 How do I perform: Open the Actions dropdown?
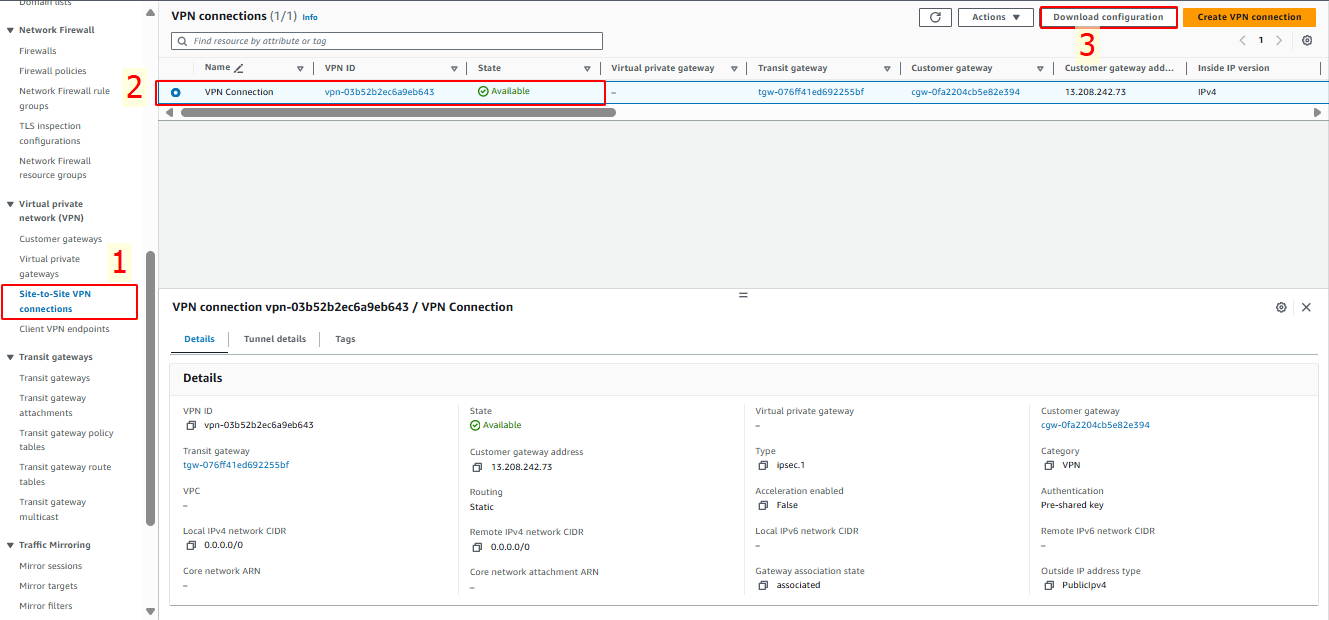(x=995, y=17)
